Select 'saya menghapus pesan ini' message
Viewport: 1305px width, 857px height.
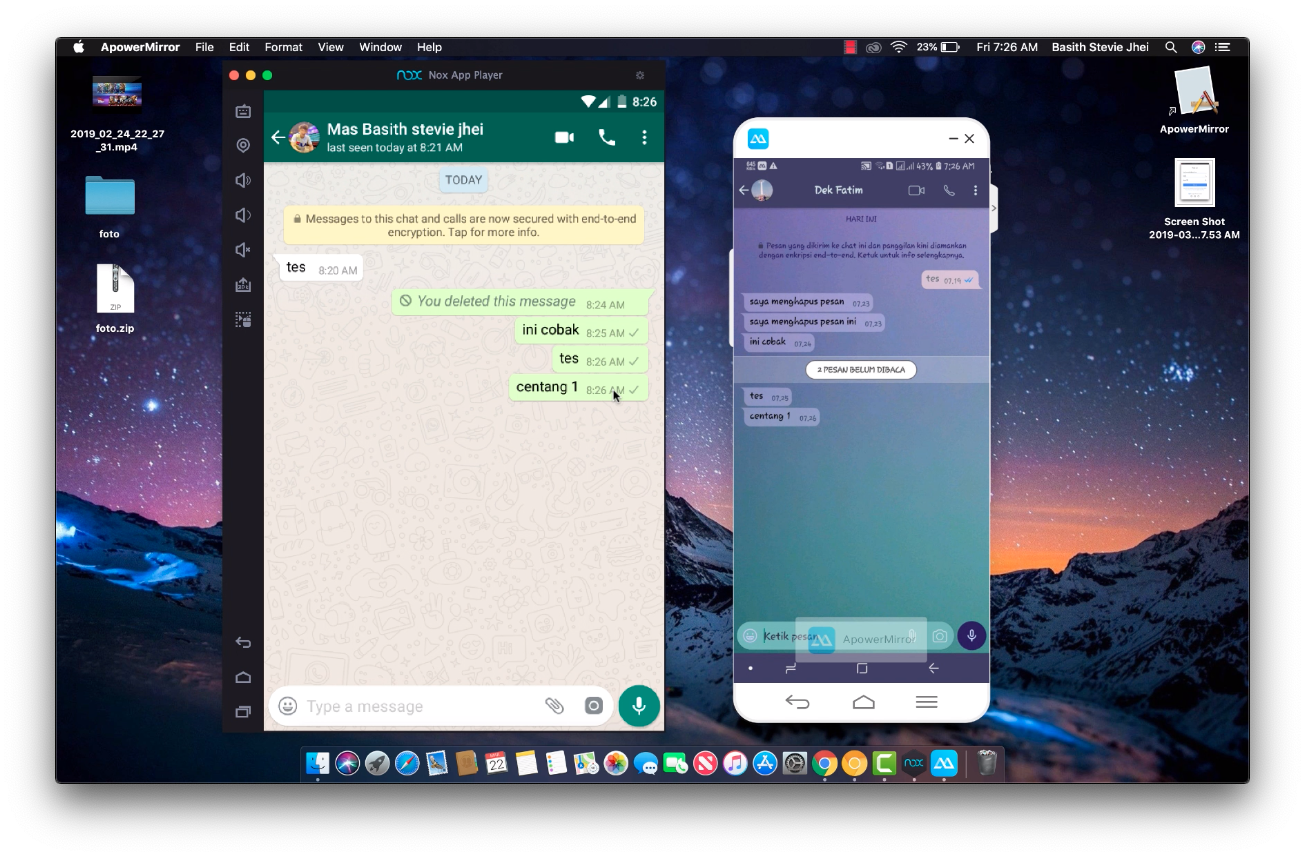point(815,322)
